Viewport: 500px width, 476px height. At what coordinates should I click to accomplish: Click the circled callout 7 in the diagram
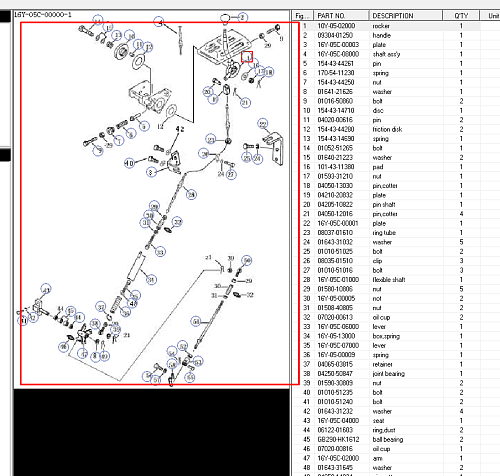pos(119,140)
